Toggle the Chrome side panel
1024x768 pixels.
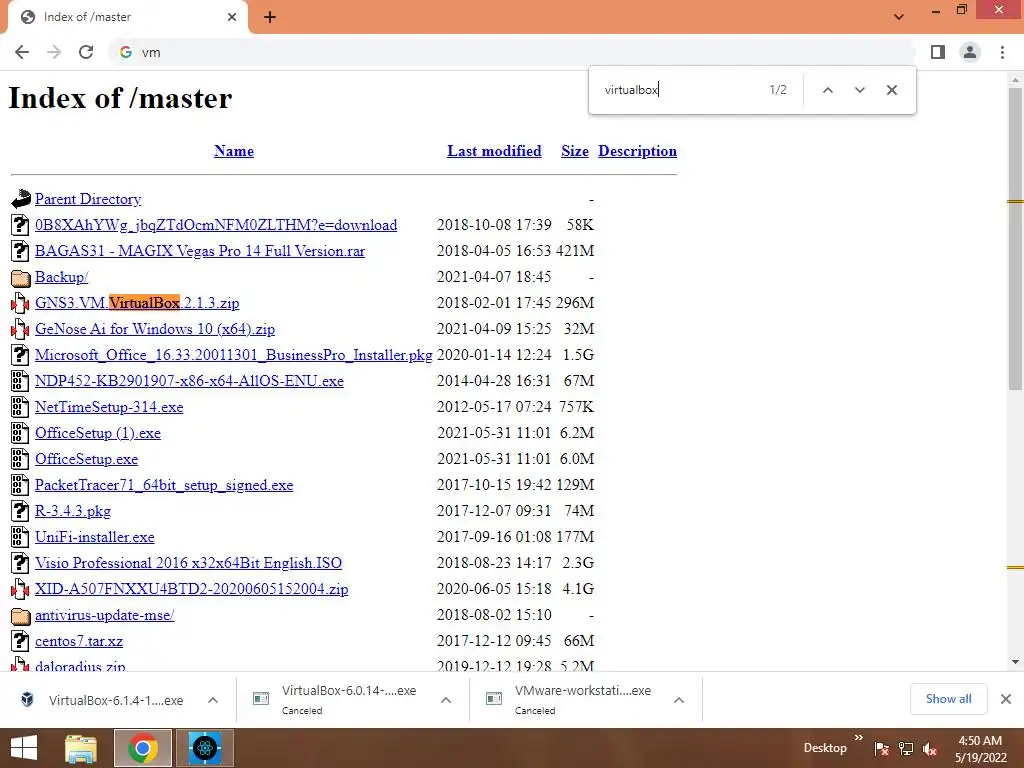click(x=938, y=52)
